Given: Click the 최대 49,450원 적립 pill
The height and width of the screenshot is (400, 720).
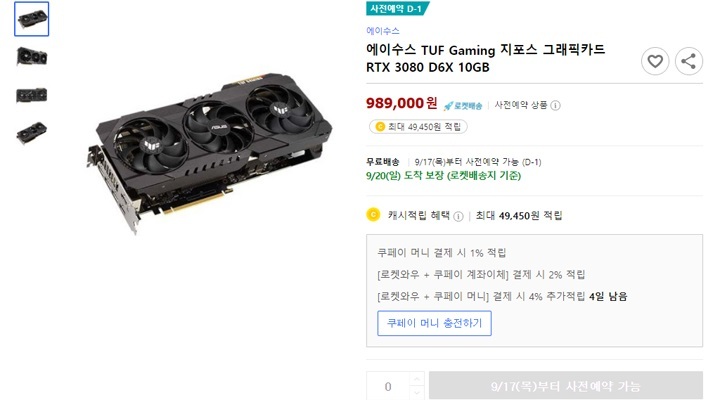Looking at the screenshot, I should (x=418, y=127).
